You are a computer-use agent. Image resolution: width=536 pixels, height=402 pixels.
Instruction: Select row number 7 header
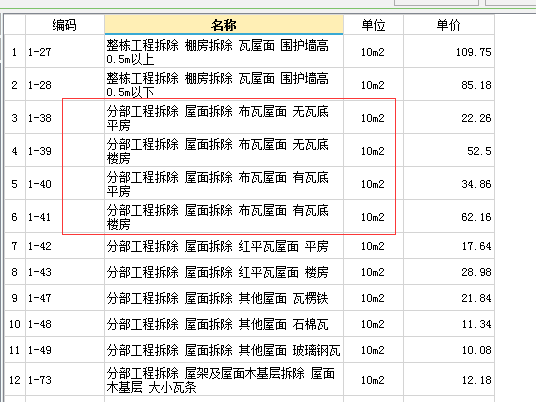(x=15, y=246)
